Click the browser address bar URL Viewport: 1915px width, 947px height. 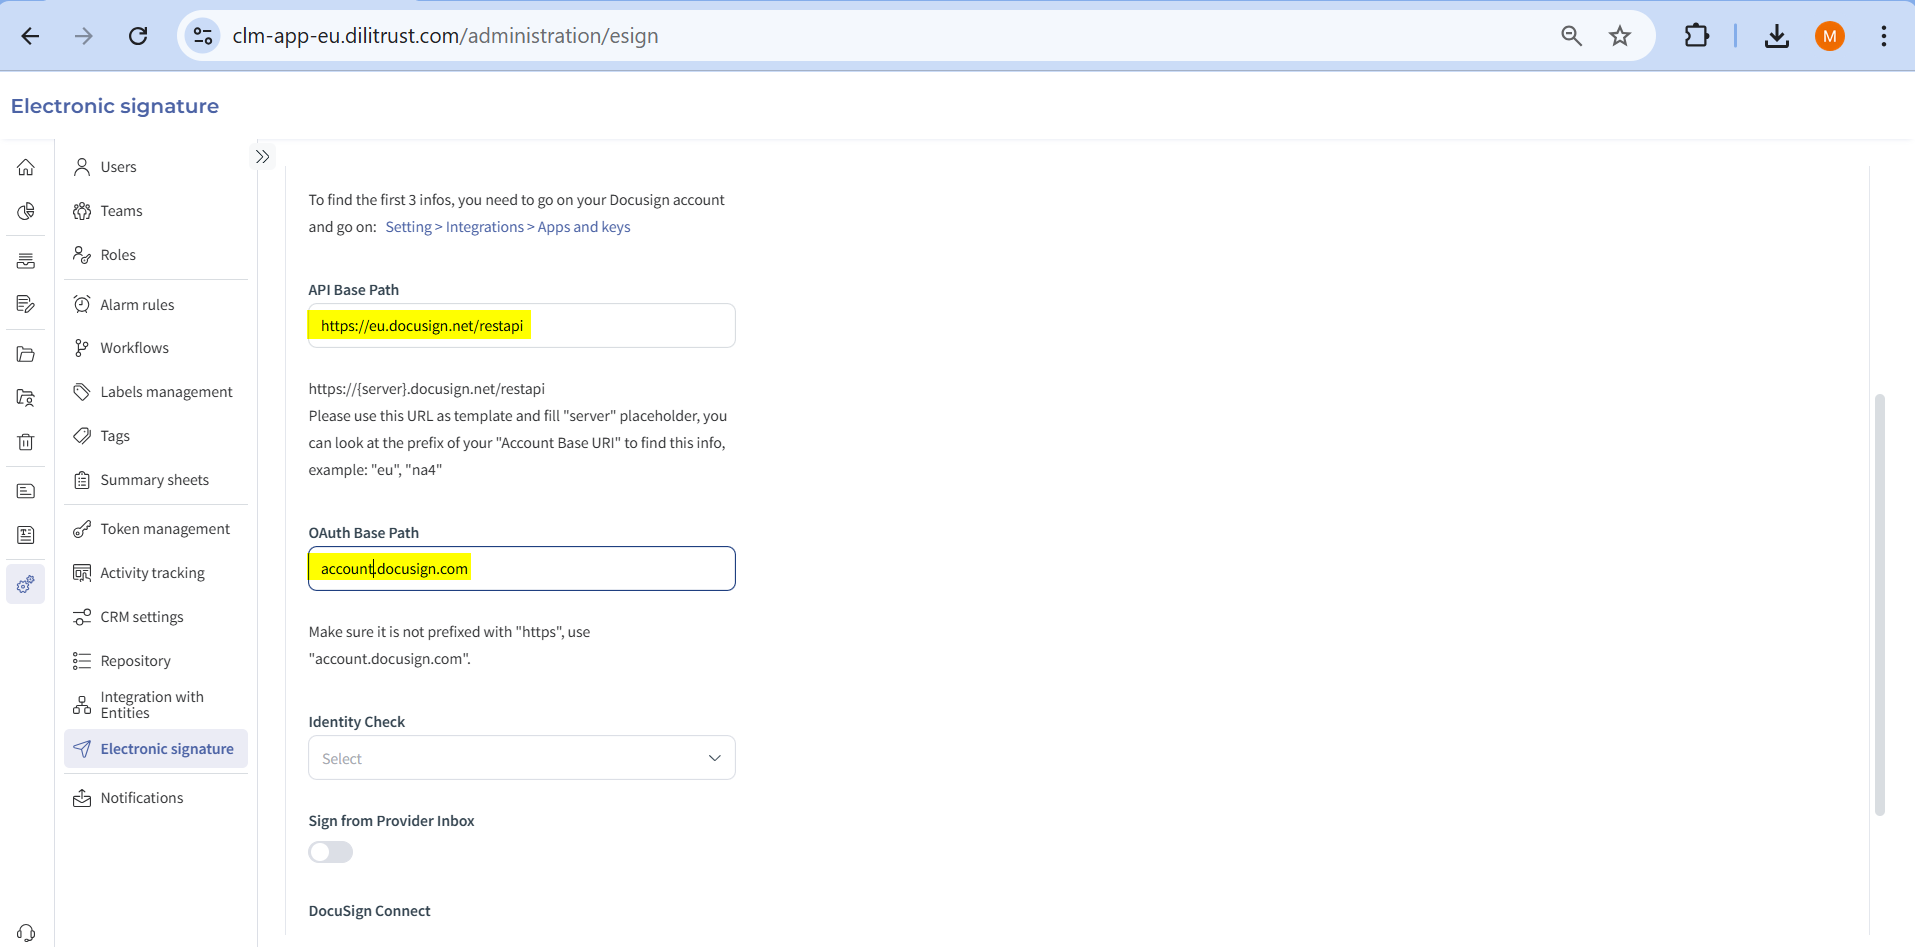(445, 36)
